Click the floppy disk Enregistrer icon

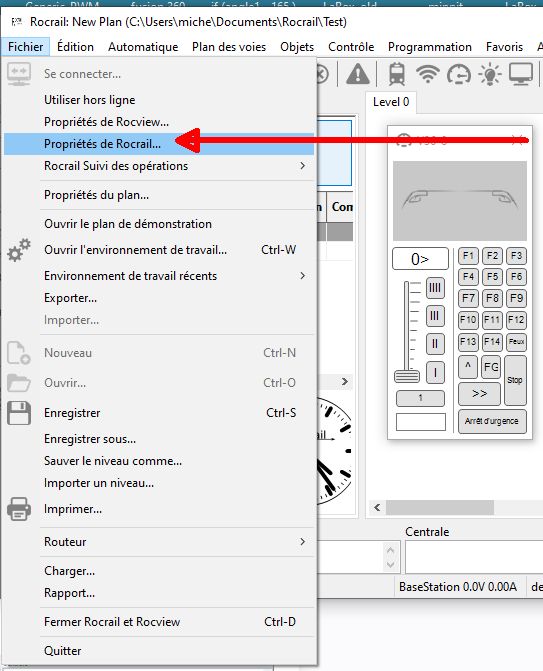[x=19, y=413]
